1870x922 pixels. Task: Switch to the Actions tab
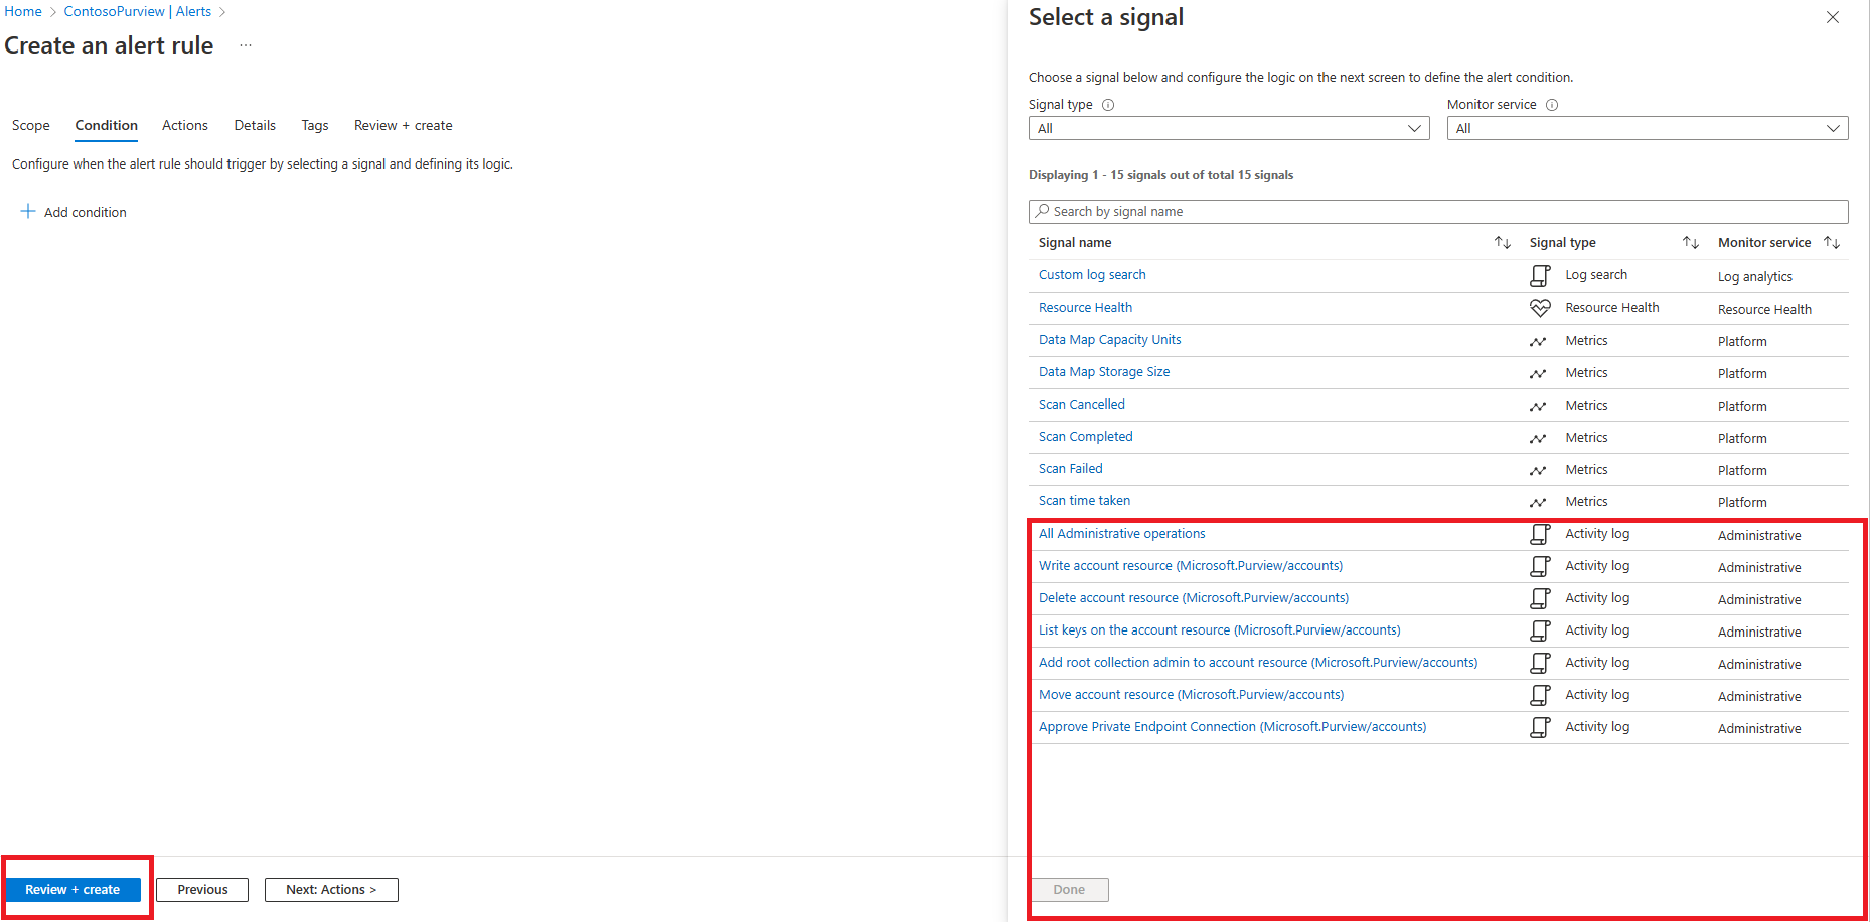click(x=185, y=125)
